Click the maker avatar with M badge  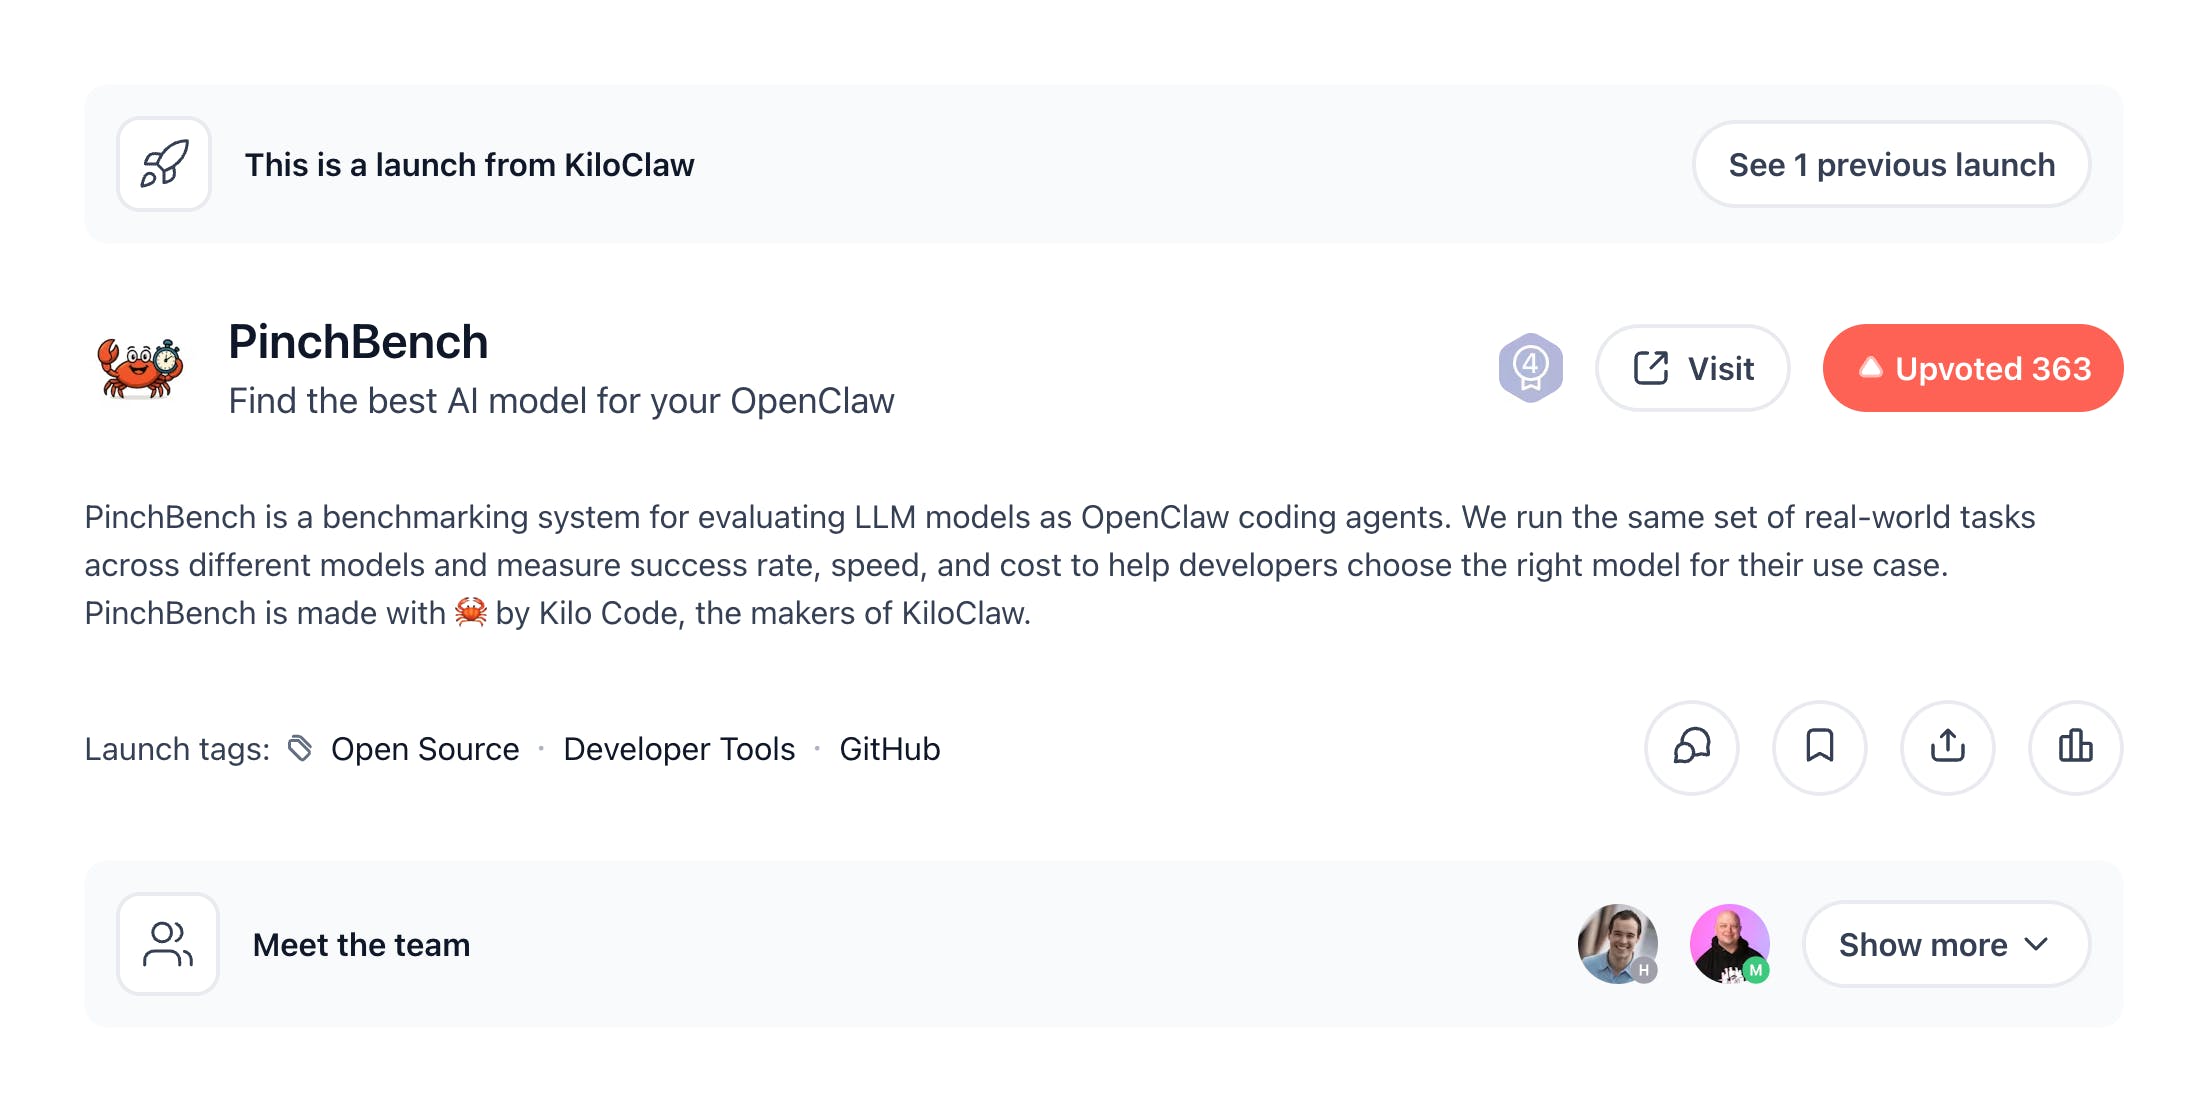(x=1729, y=944)
